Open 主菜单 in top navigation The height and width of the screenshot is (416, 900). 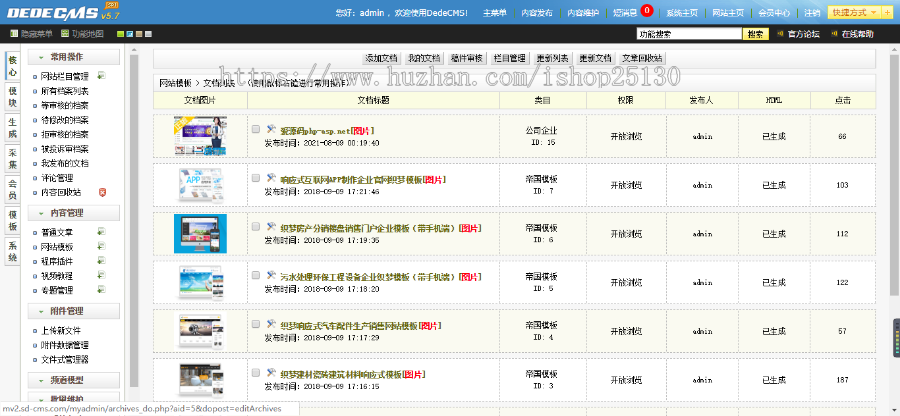(x=495, y=13)
